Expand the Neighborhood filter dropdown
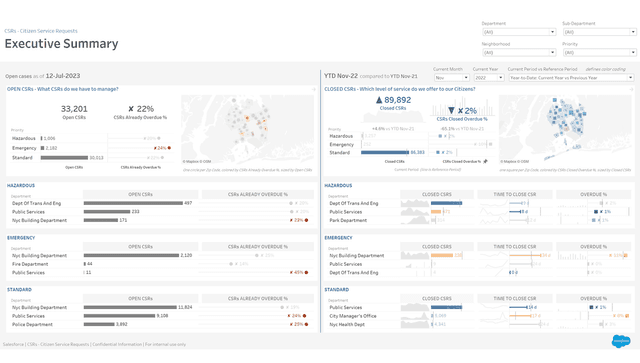Screen dimensions: 640x363 (519, 52)
